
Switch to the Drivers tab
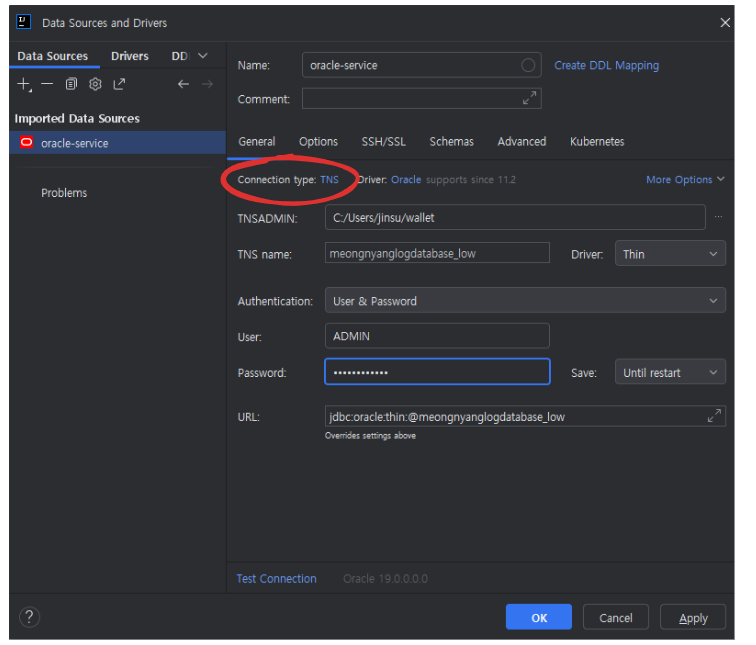tap(130, 56)
